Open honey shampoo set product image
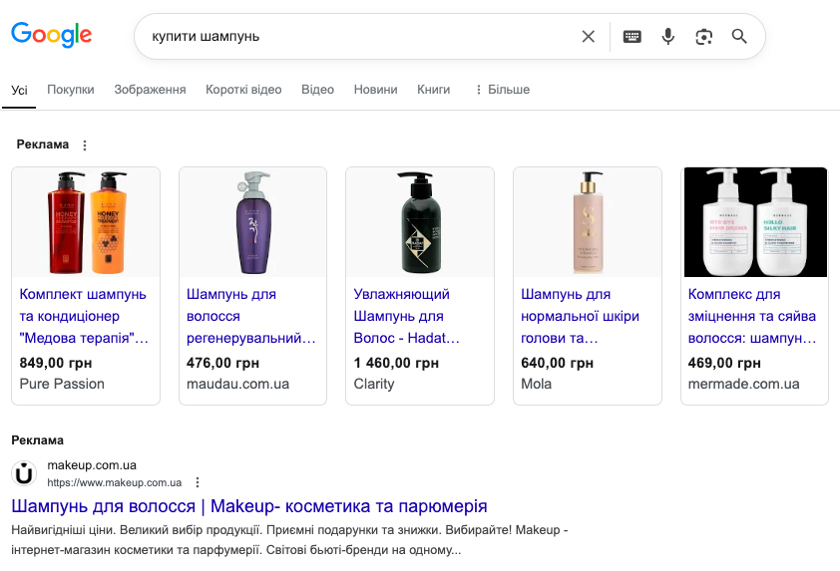This screenshot has width=840, height=571. [x=86, y=222]
